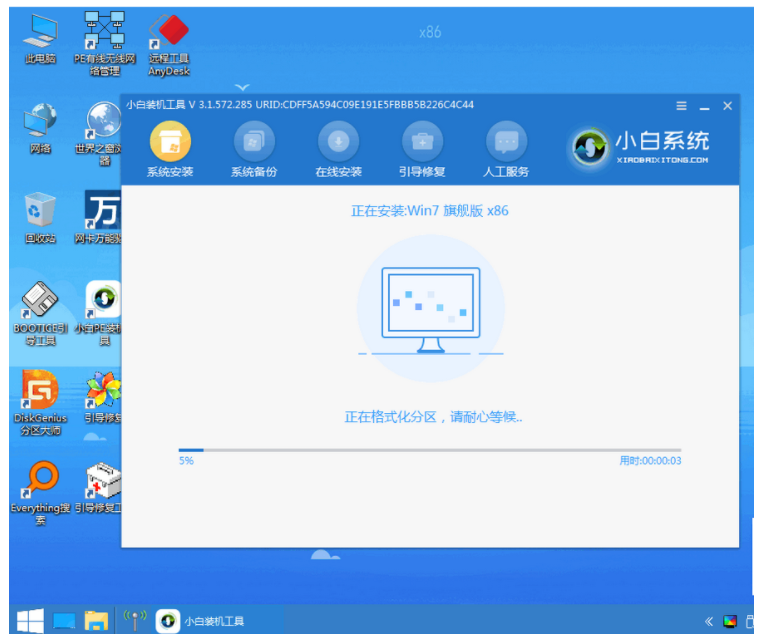The height and width of the screenshot is (641, 765).
Task: Open 世界之窗 browser desktop icon
Action: 100,133
